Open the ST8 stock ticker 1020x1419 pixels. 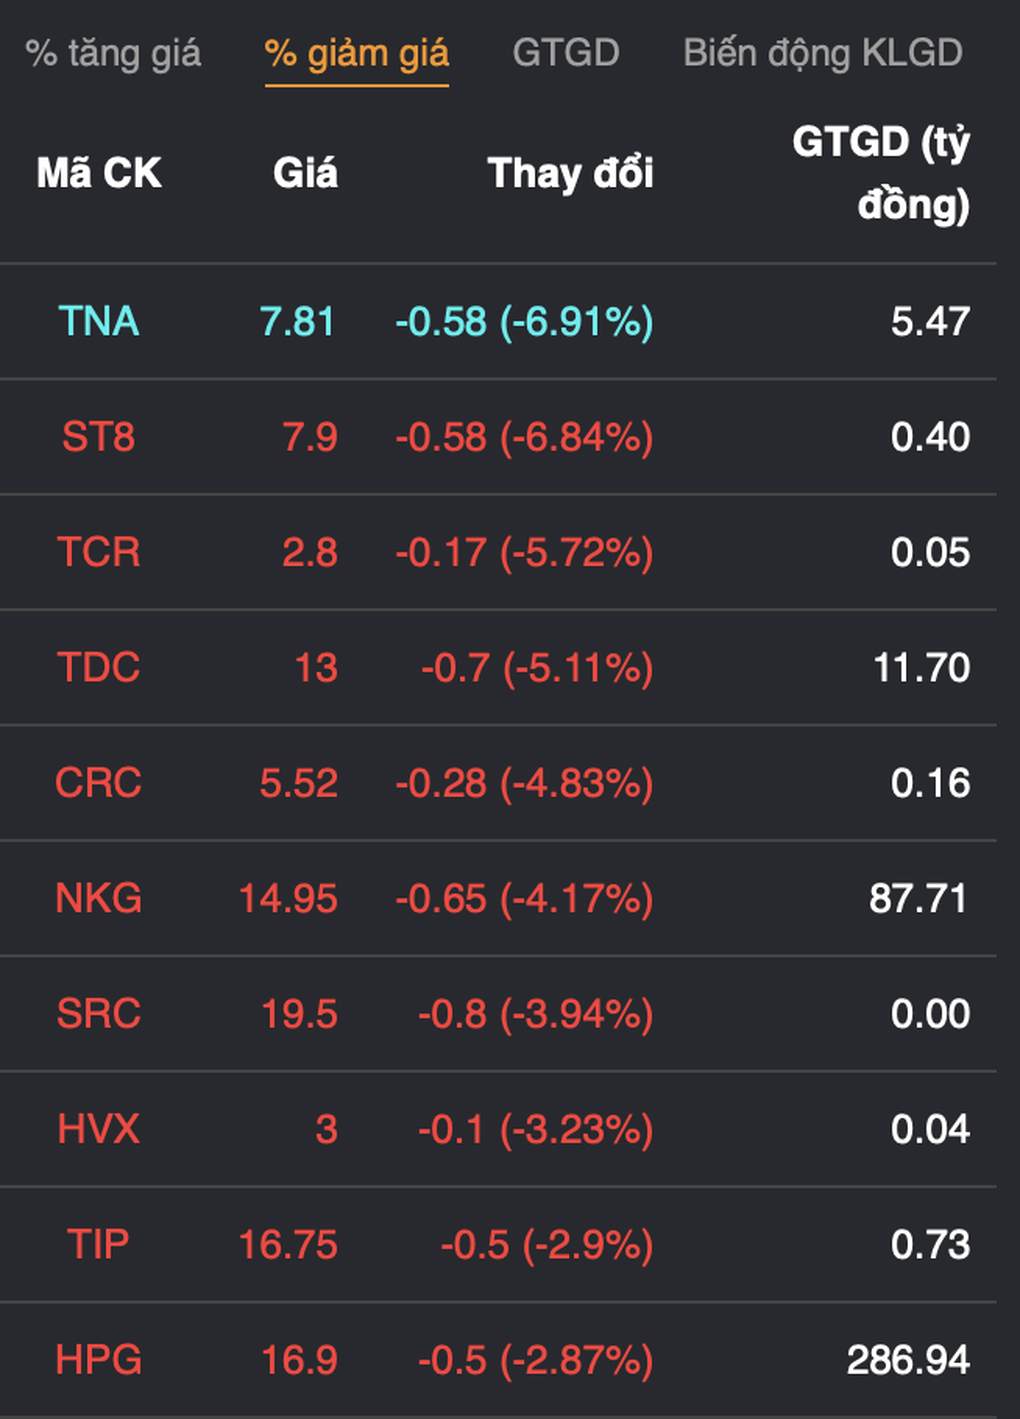pos(98,437)
